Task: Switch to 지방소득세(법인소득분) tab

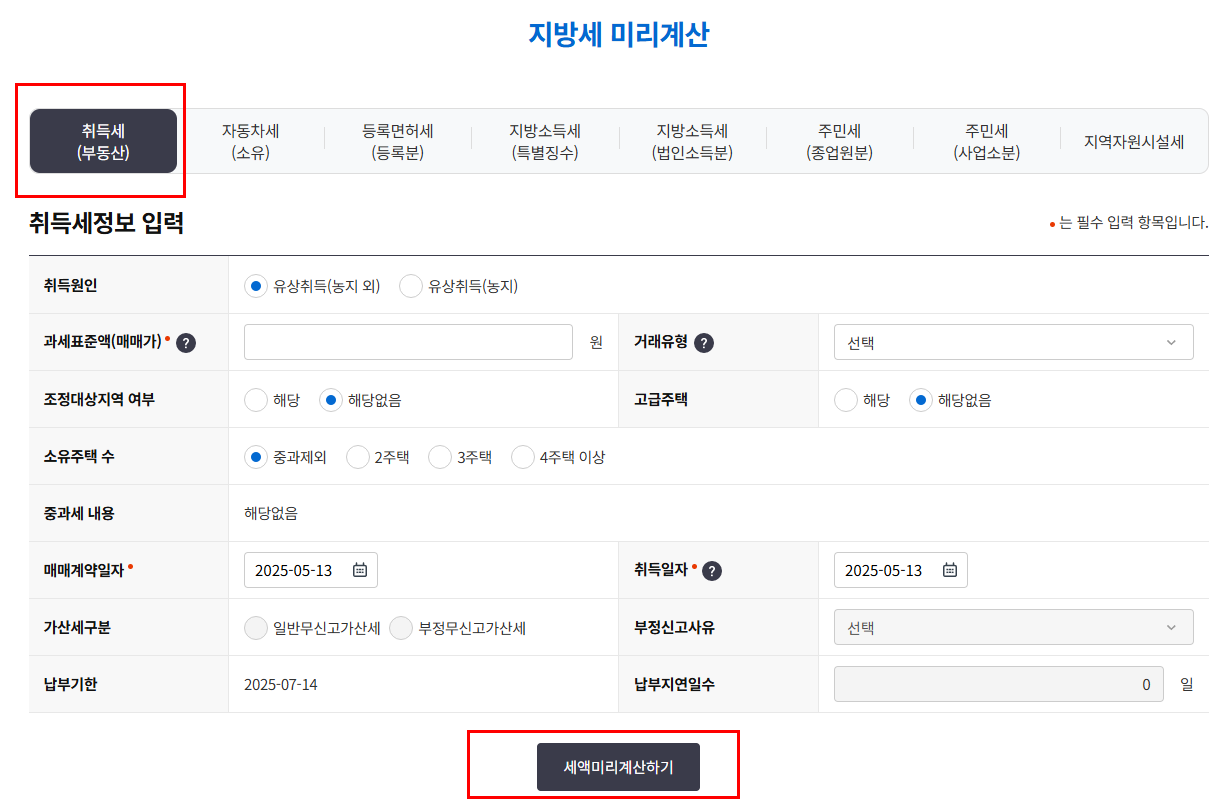Action: click(x=692, y=141)
